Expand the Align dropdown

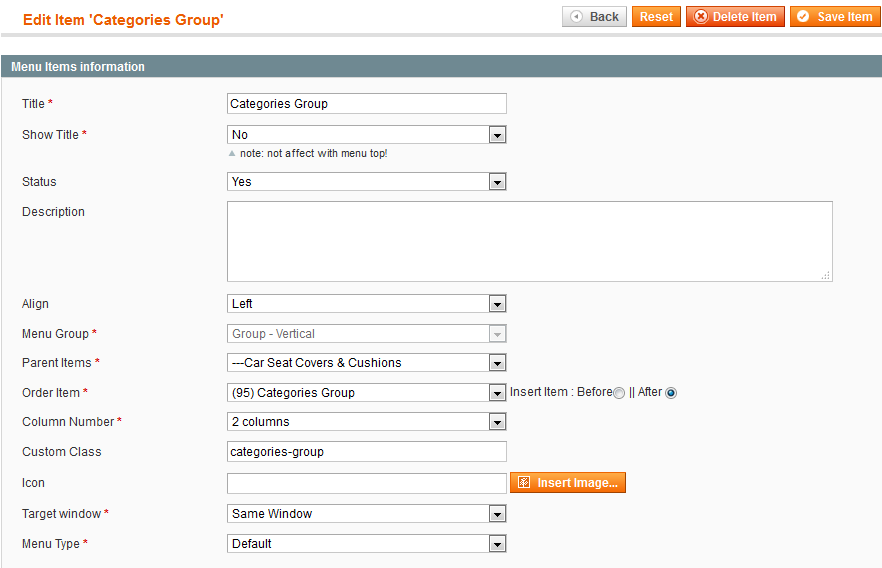click(x=367, y=304)
